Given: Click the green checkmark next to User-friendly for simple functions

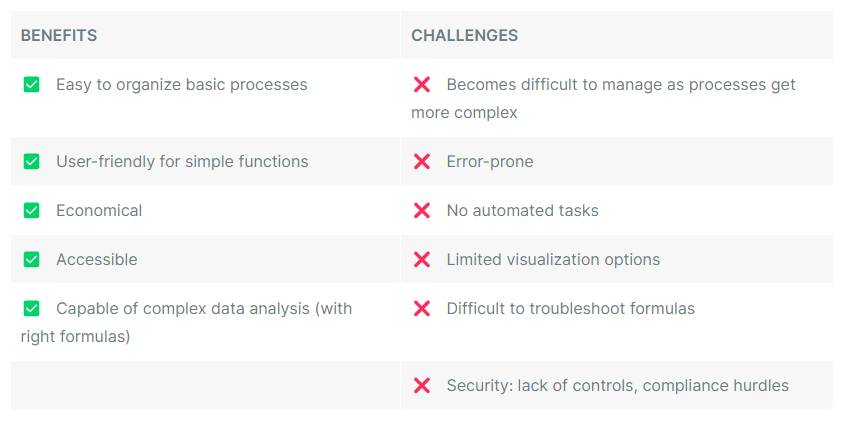Looking at the screenshot, I should coord(32,161).
